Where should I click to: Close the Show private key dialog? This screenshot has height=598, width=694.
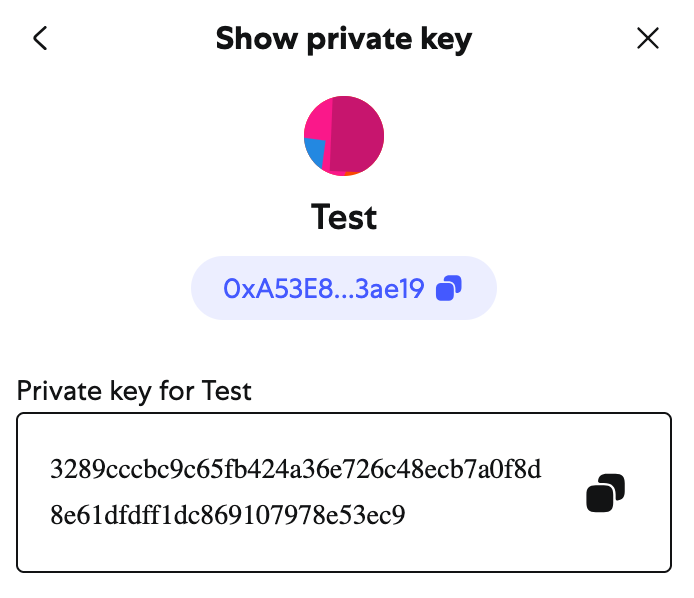[x=648, y=38]
